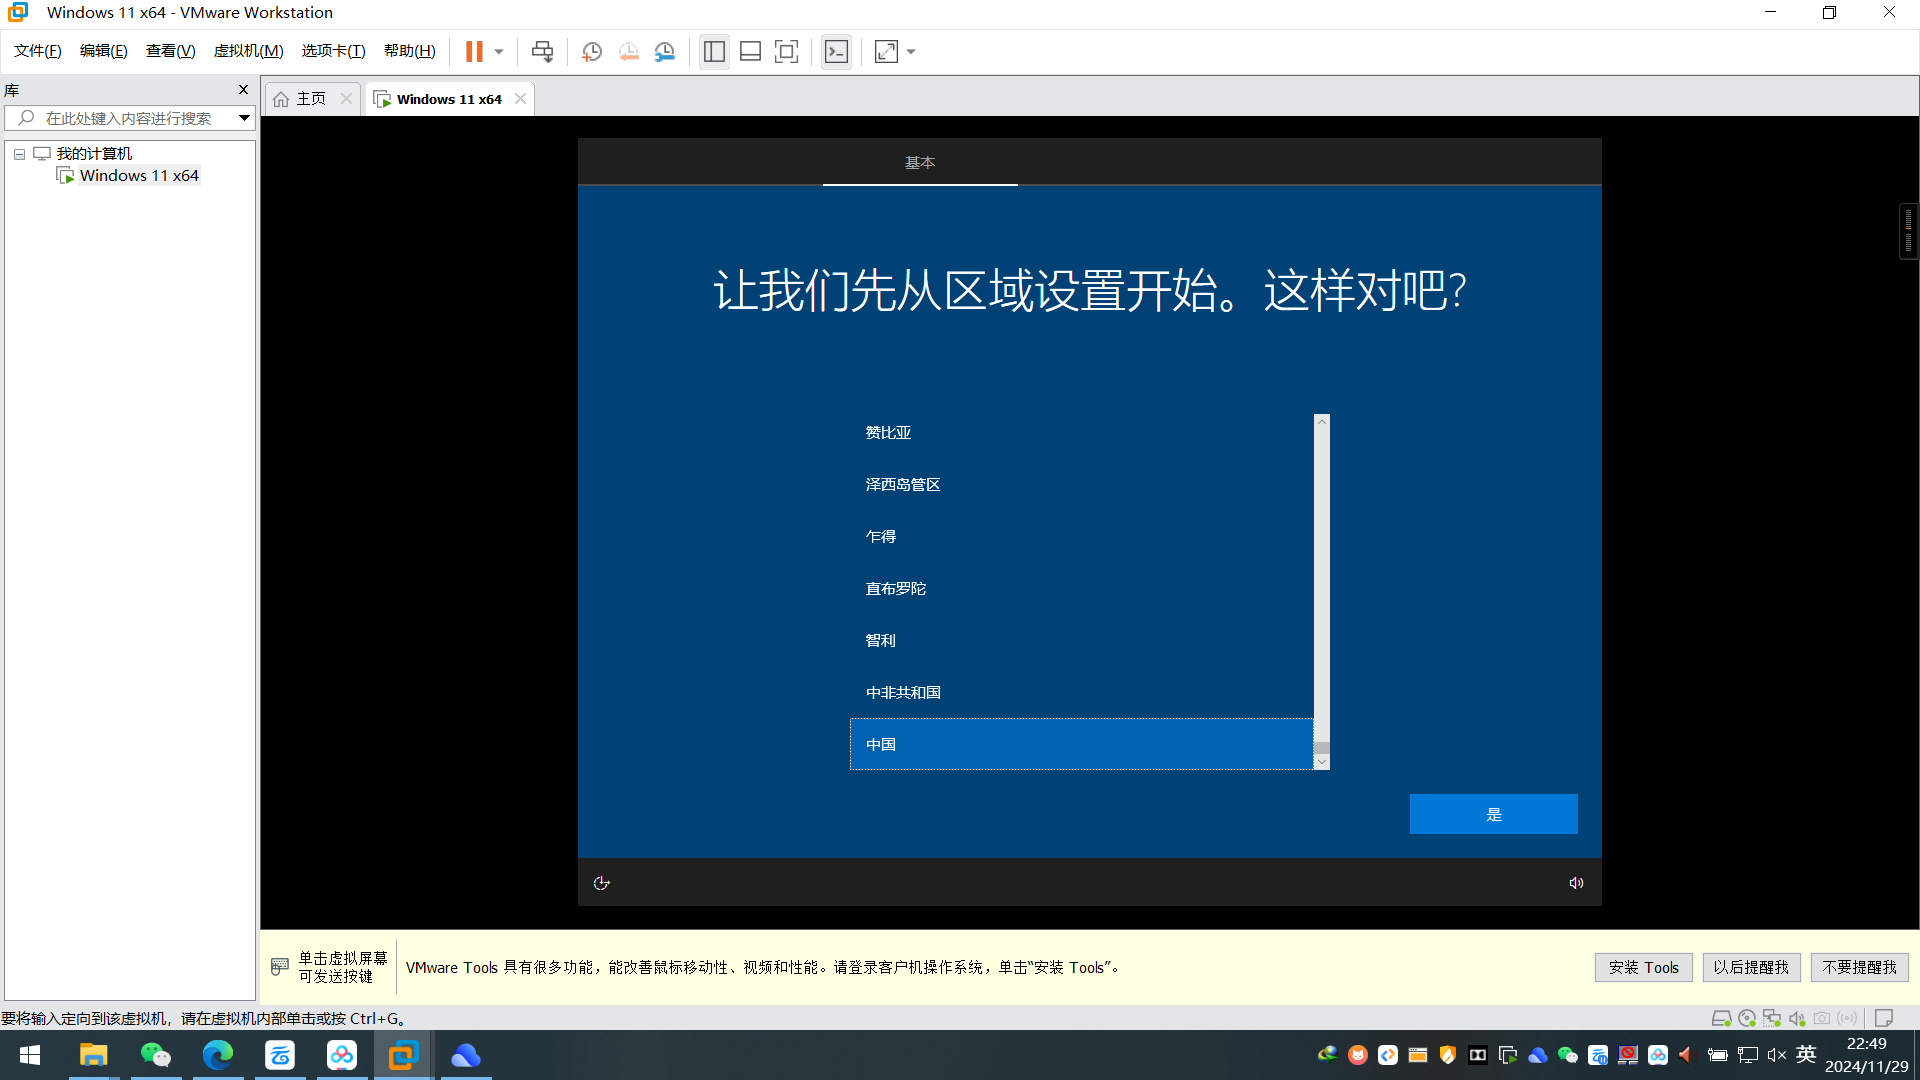Click the network adapter status icon

(x=1771, y=1018)
